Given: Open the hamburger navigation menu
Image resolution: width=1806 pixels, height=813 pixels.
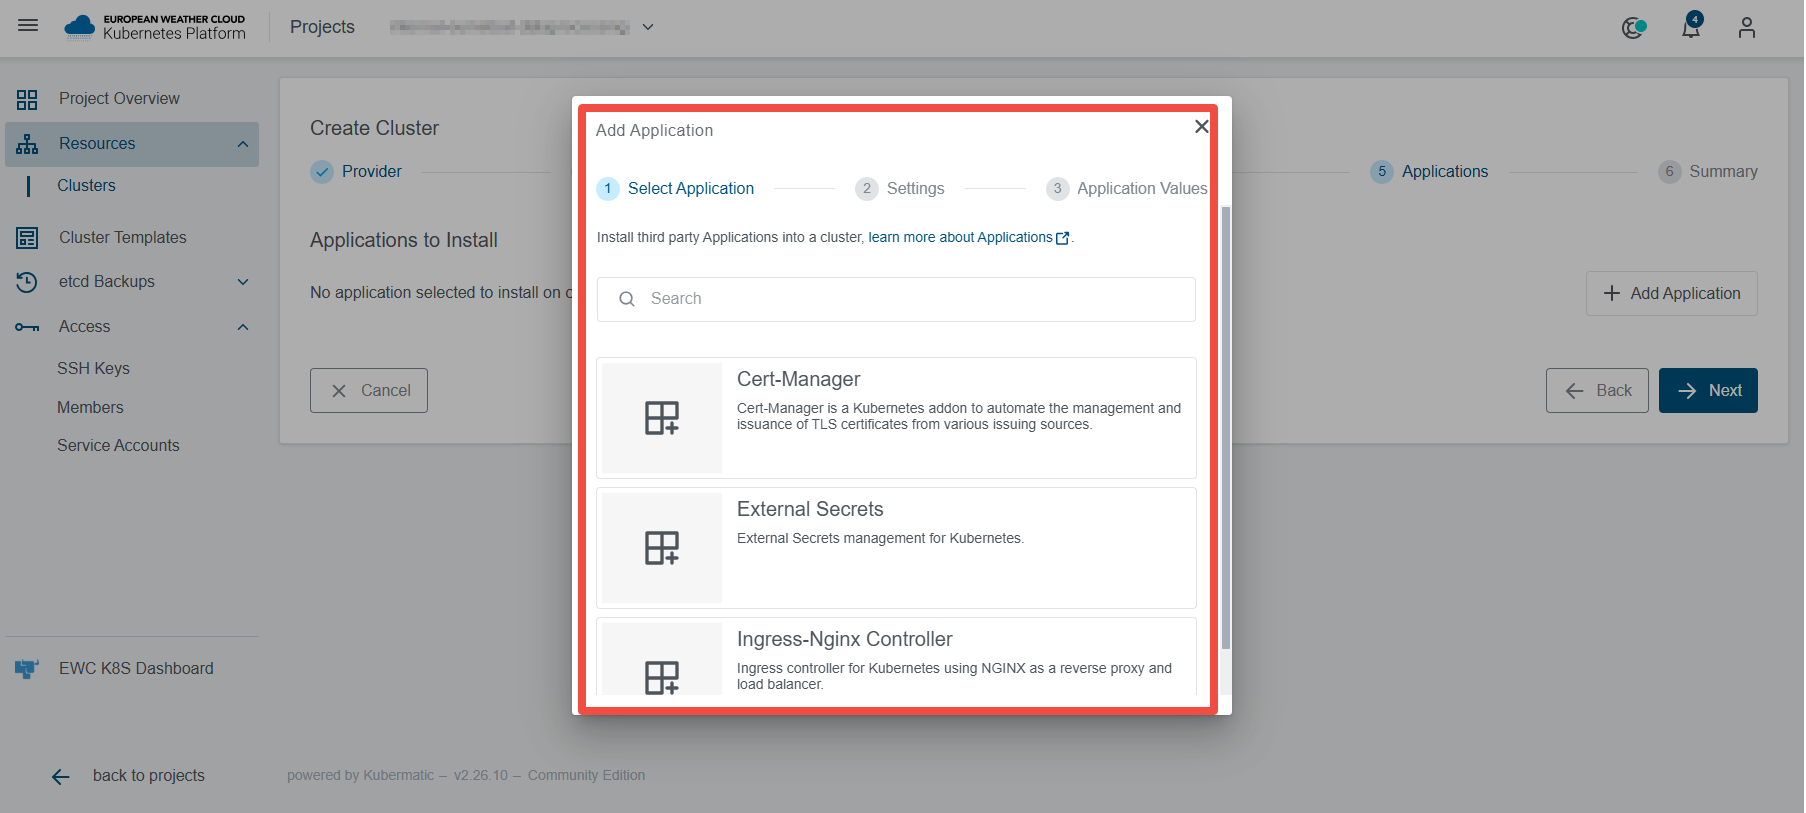Looking at the screenshot, I should tap(28, 26).
